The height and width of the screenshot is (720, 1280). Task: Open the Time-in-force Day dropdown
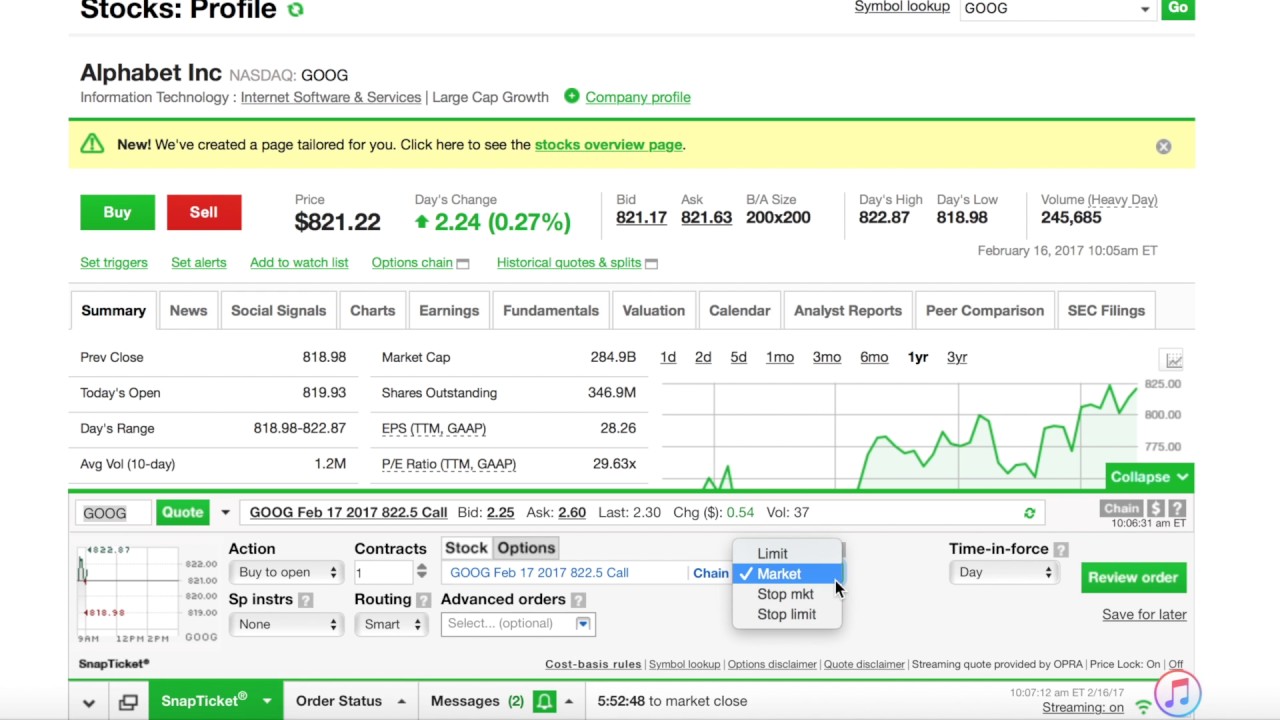click(x=1003, y=572)
